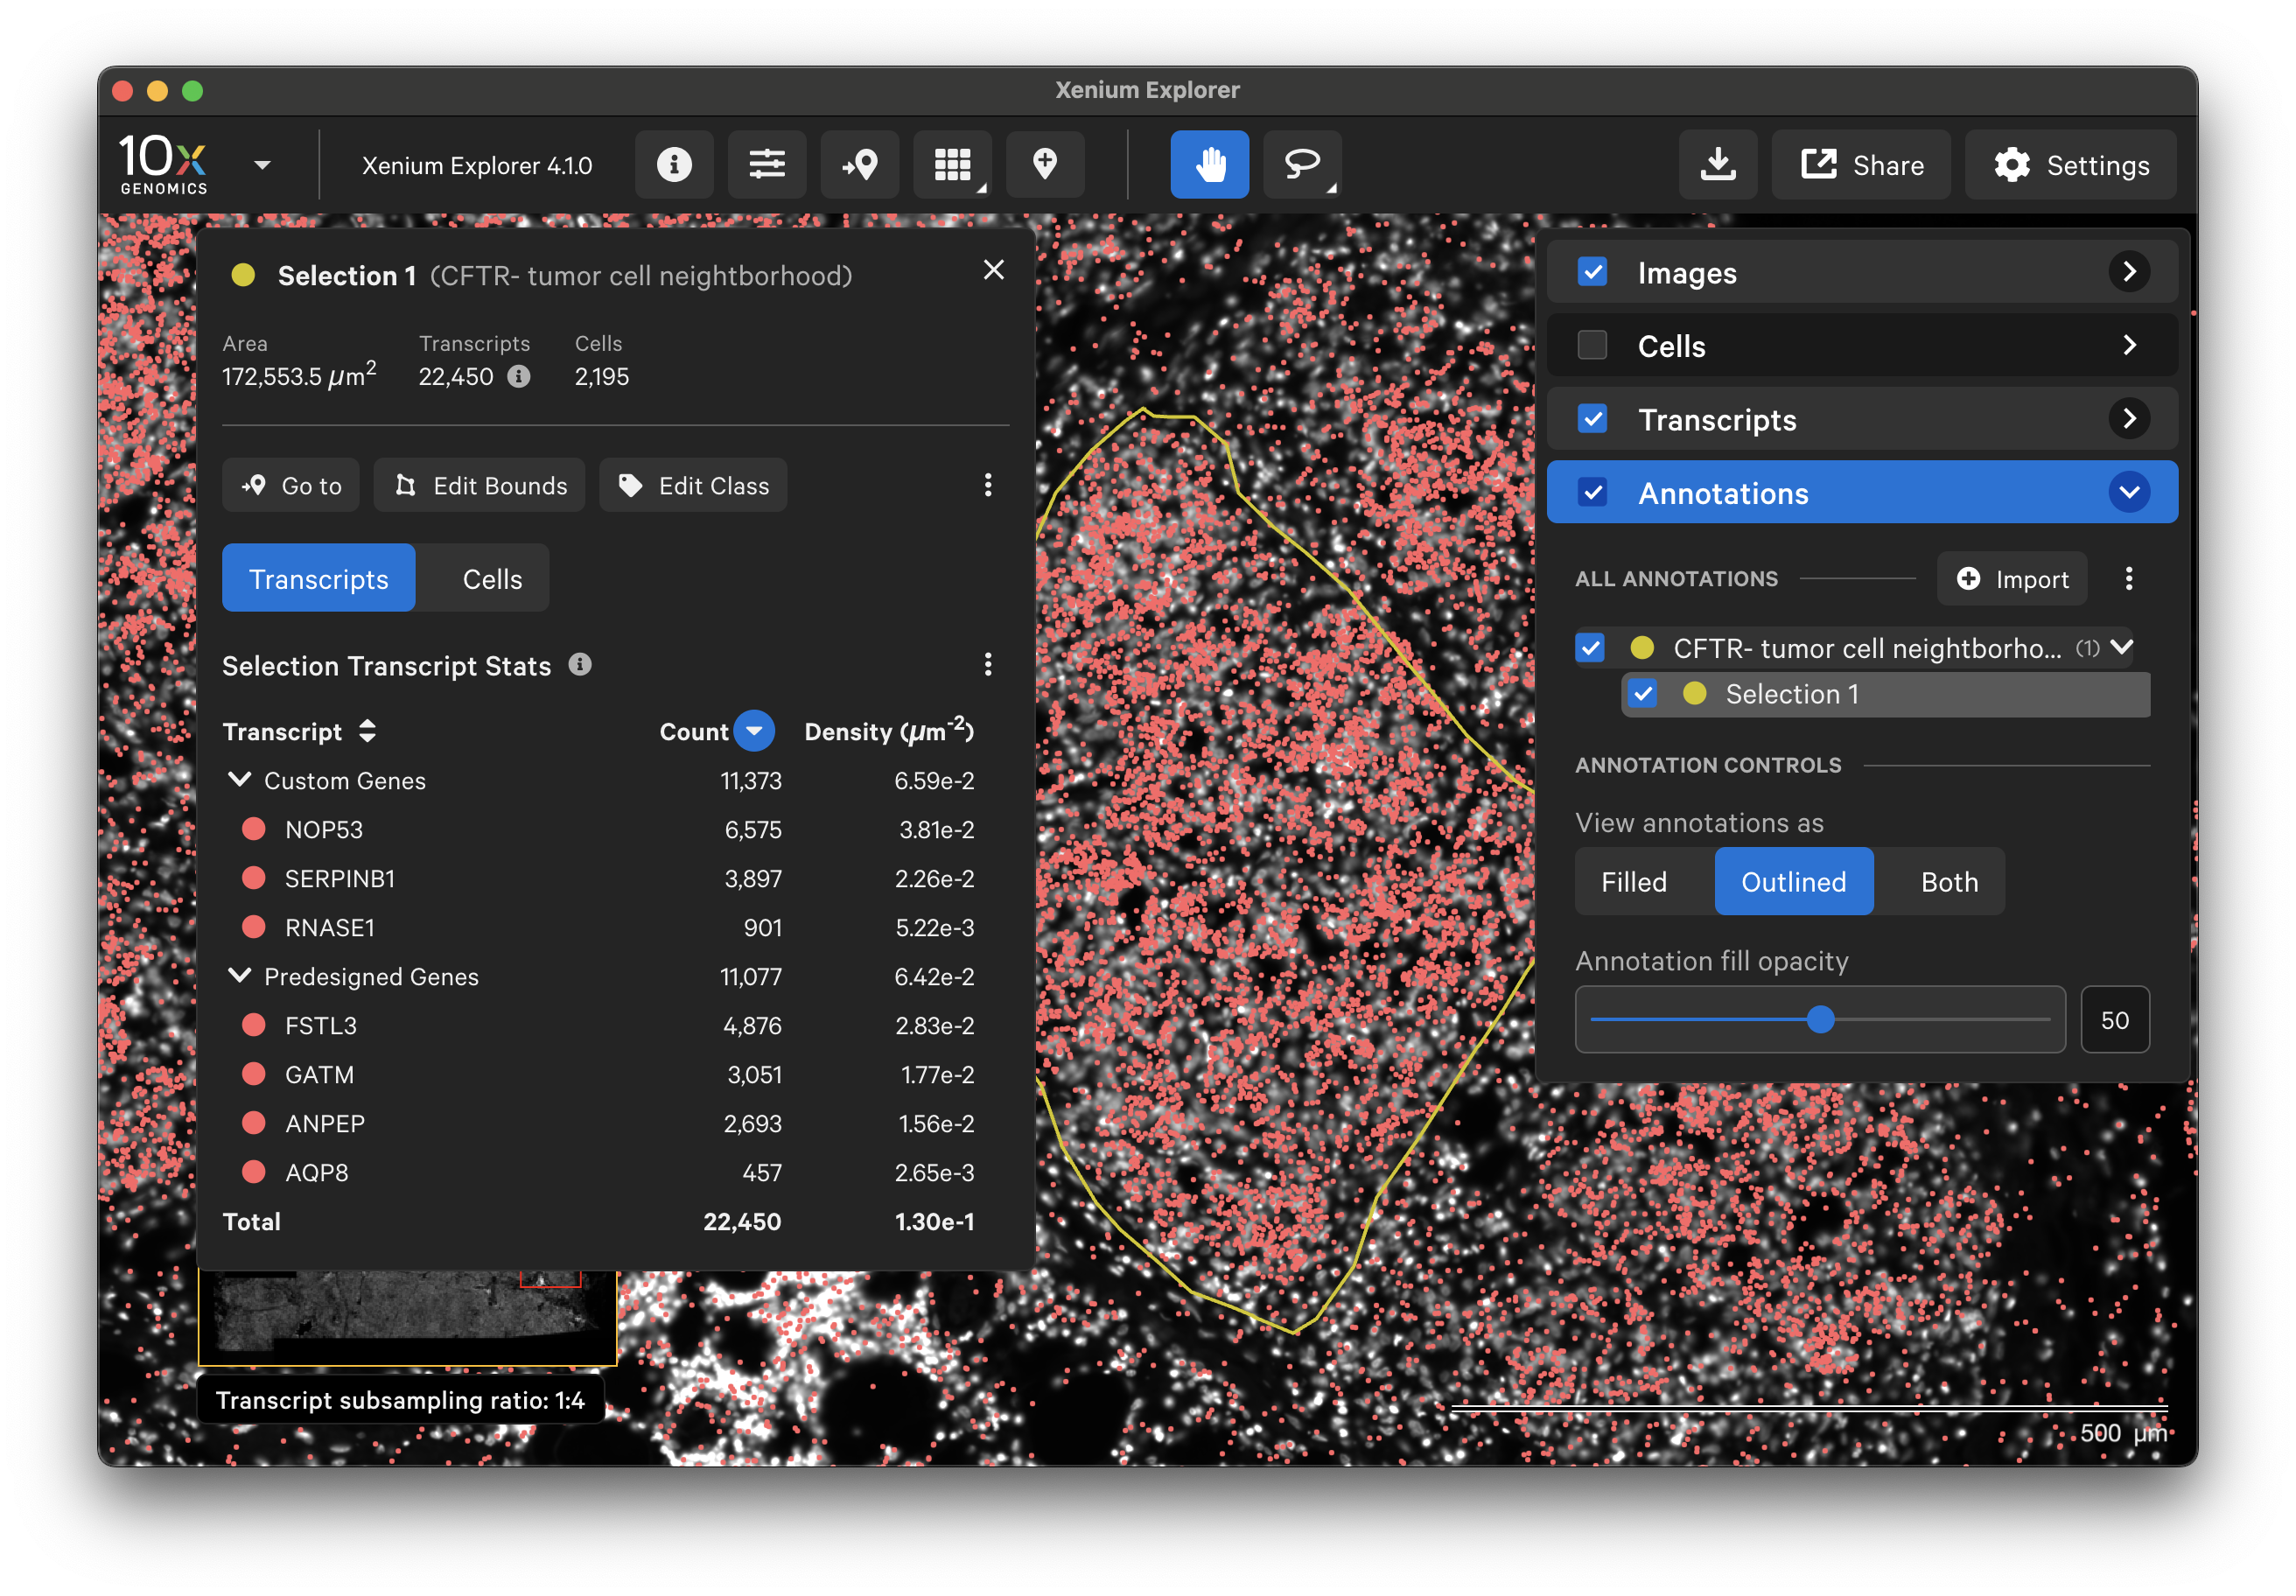The image size is (2296, 1596).
Task: Open the image adjustment sliders tool
Action: click(x=767, y=165)
